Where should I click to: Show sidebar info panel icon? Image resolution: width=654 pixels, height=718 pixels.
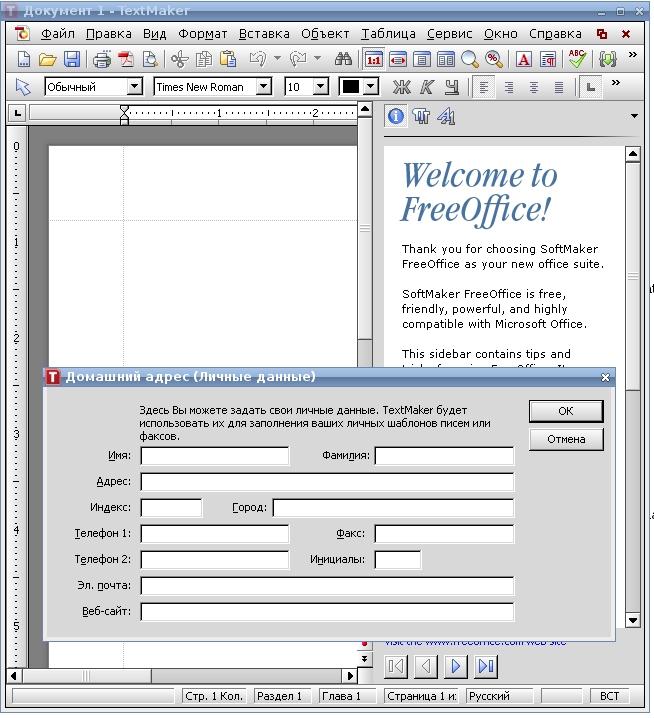click(396, 116)
